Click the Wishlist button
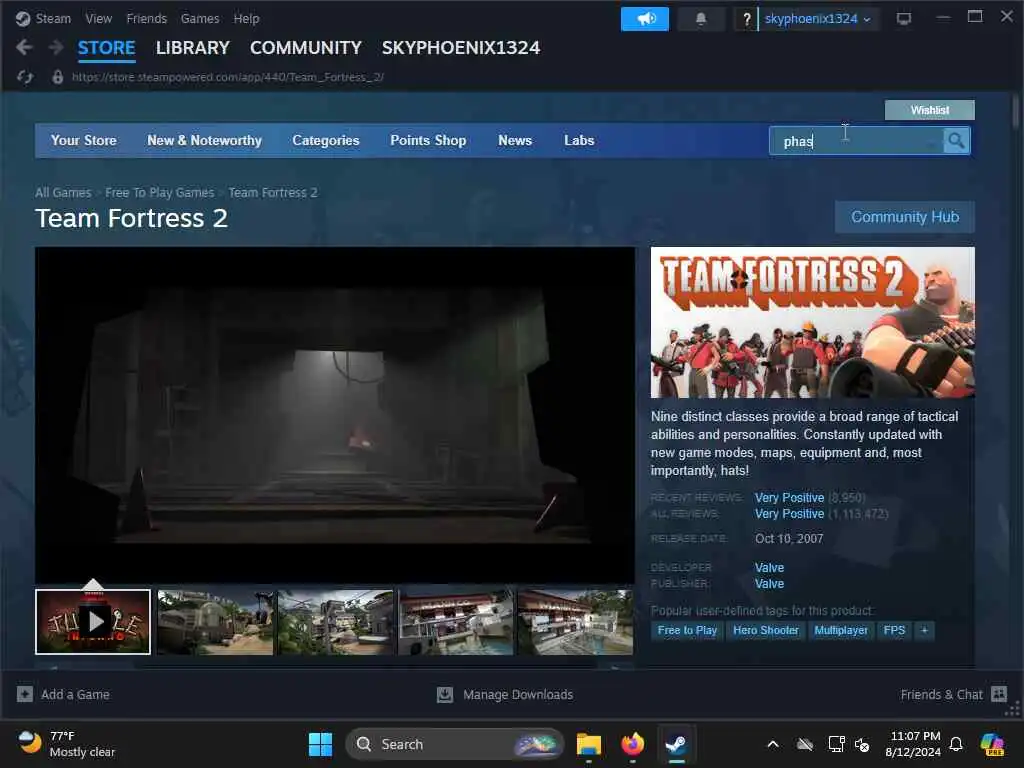Screen dimensions: 1024x768 point(929,110)
